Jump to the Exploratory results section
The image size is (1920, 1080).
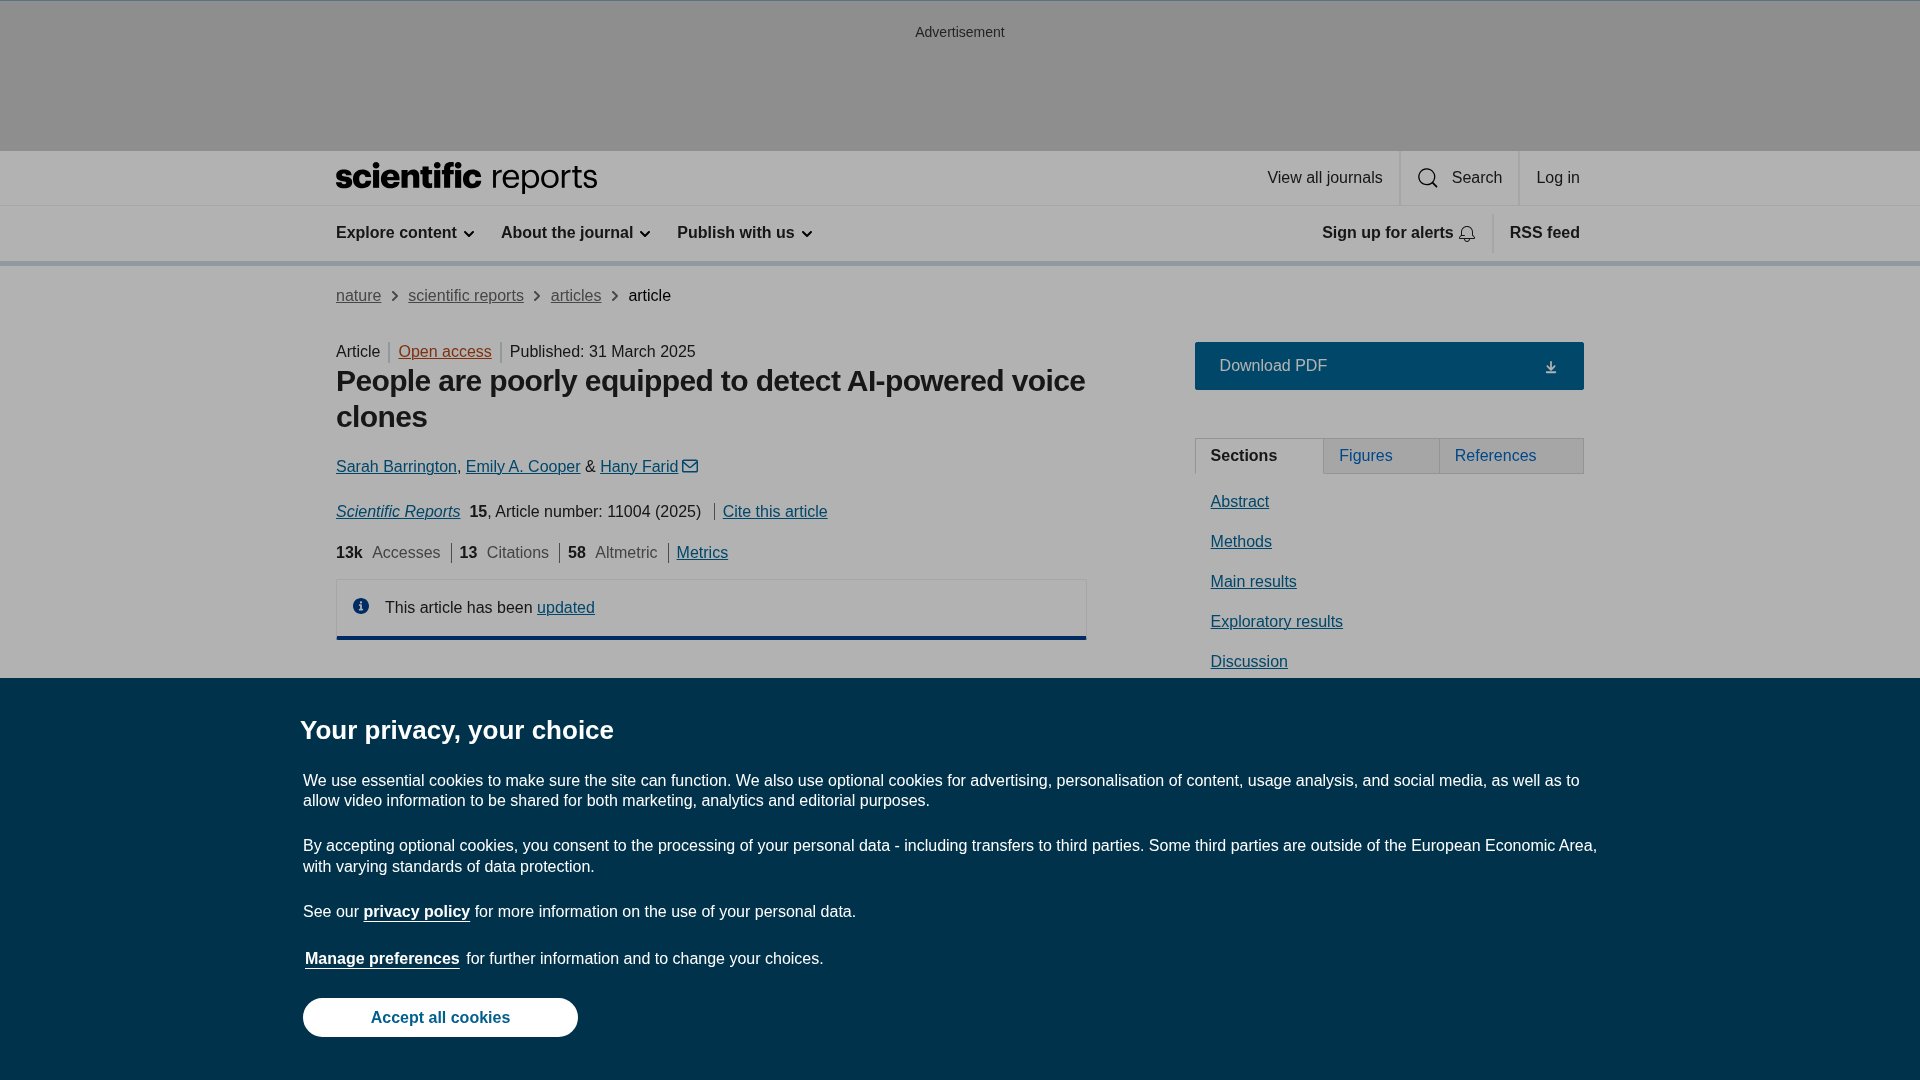pos(1276,621)
